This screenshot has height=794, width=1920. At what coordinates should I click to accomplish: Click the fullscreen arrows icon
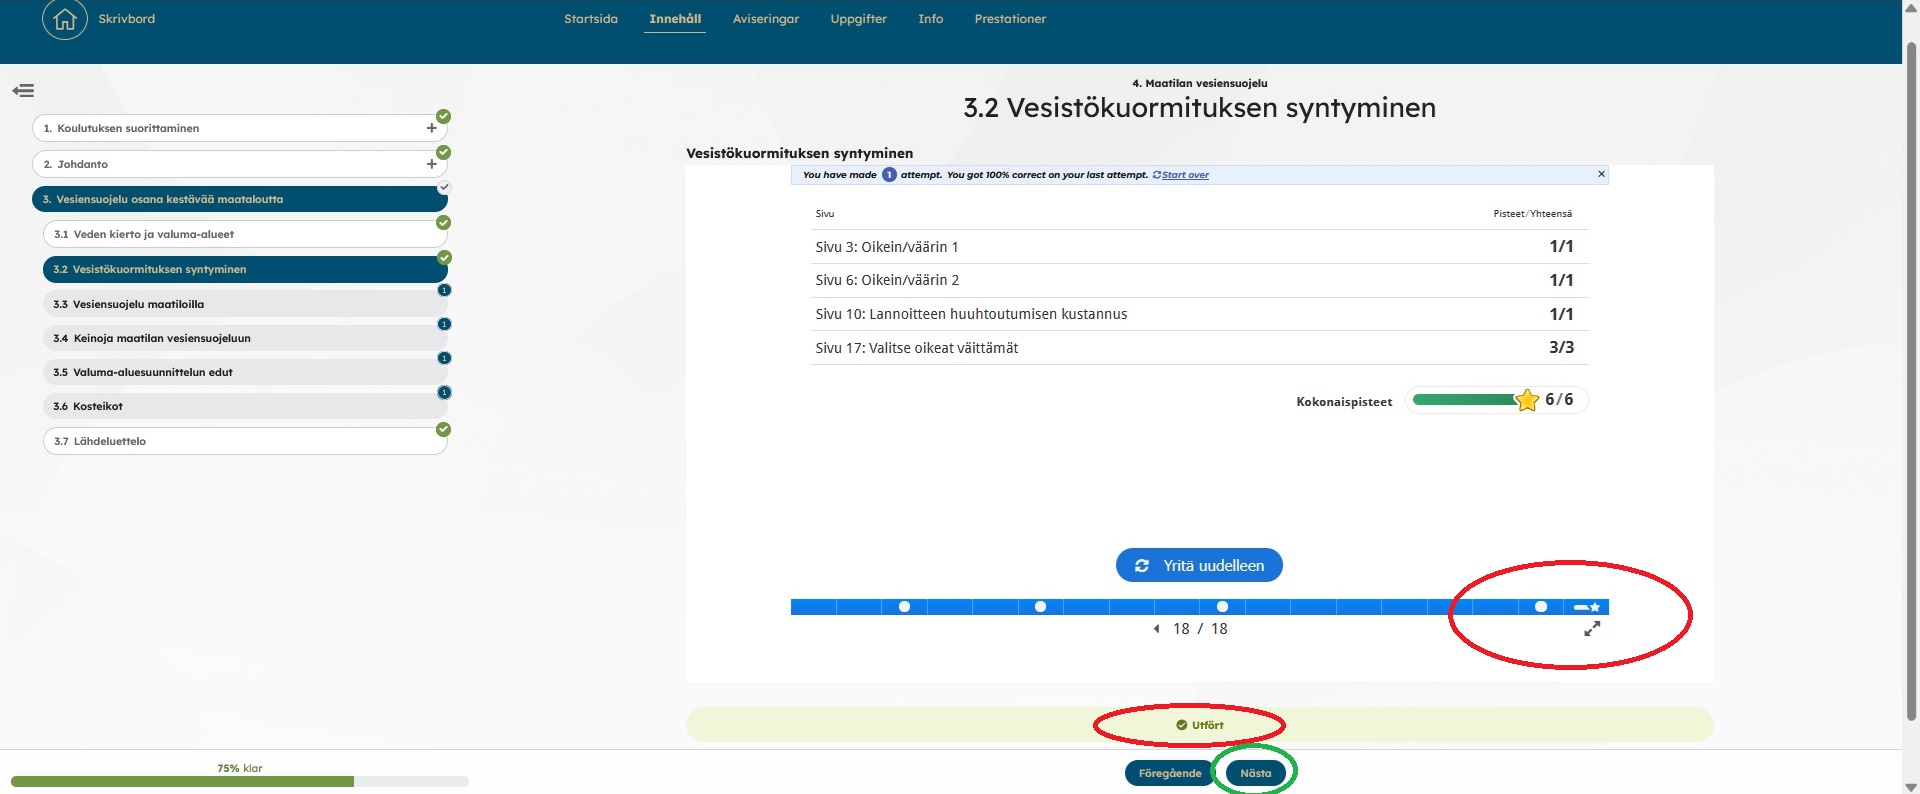(1592, 629)
